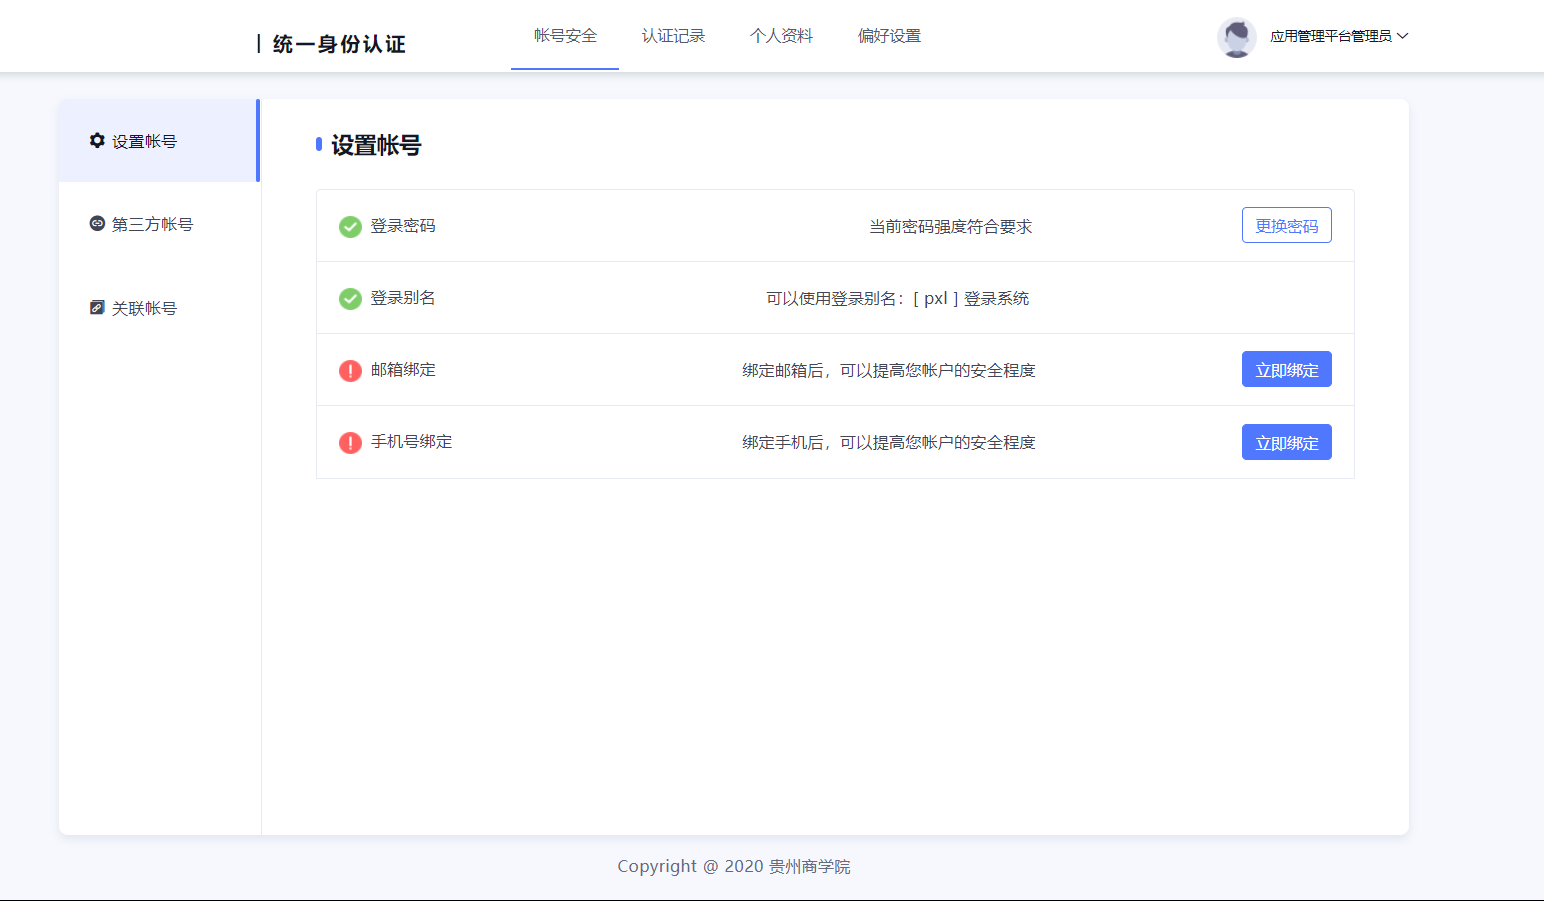This screenshot has width=1544, height=901.
Task: Open the 应用管理平台管理员 user menu
Action: point(1330,36)
